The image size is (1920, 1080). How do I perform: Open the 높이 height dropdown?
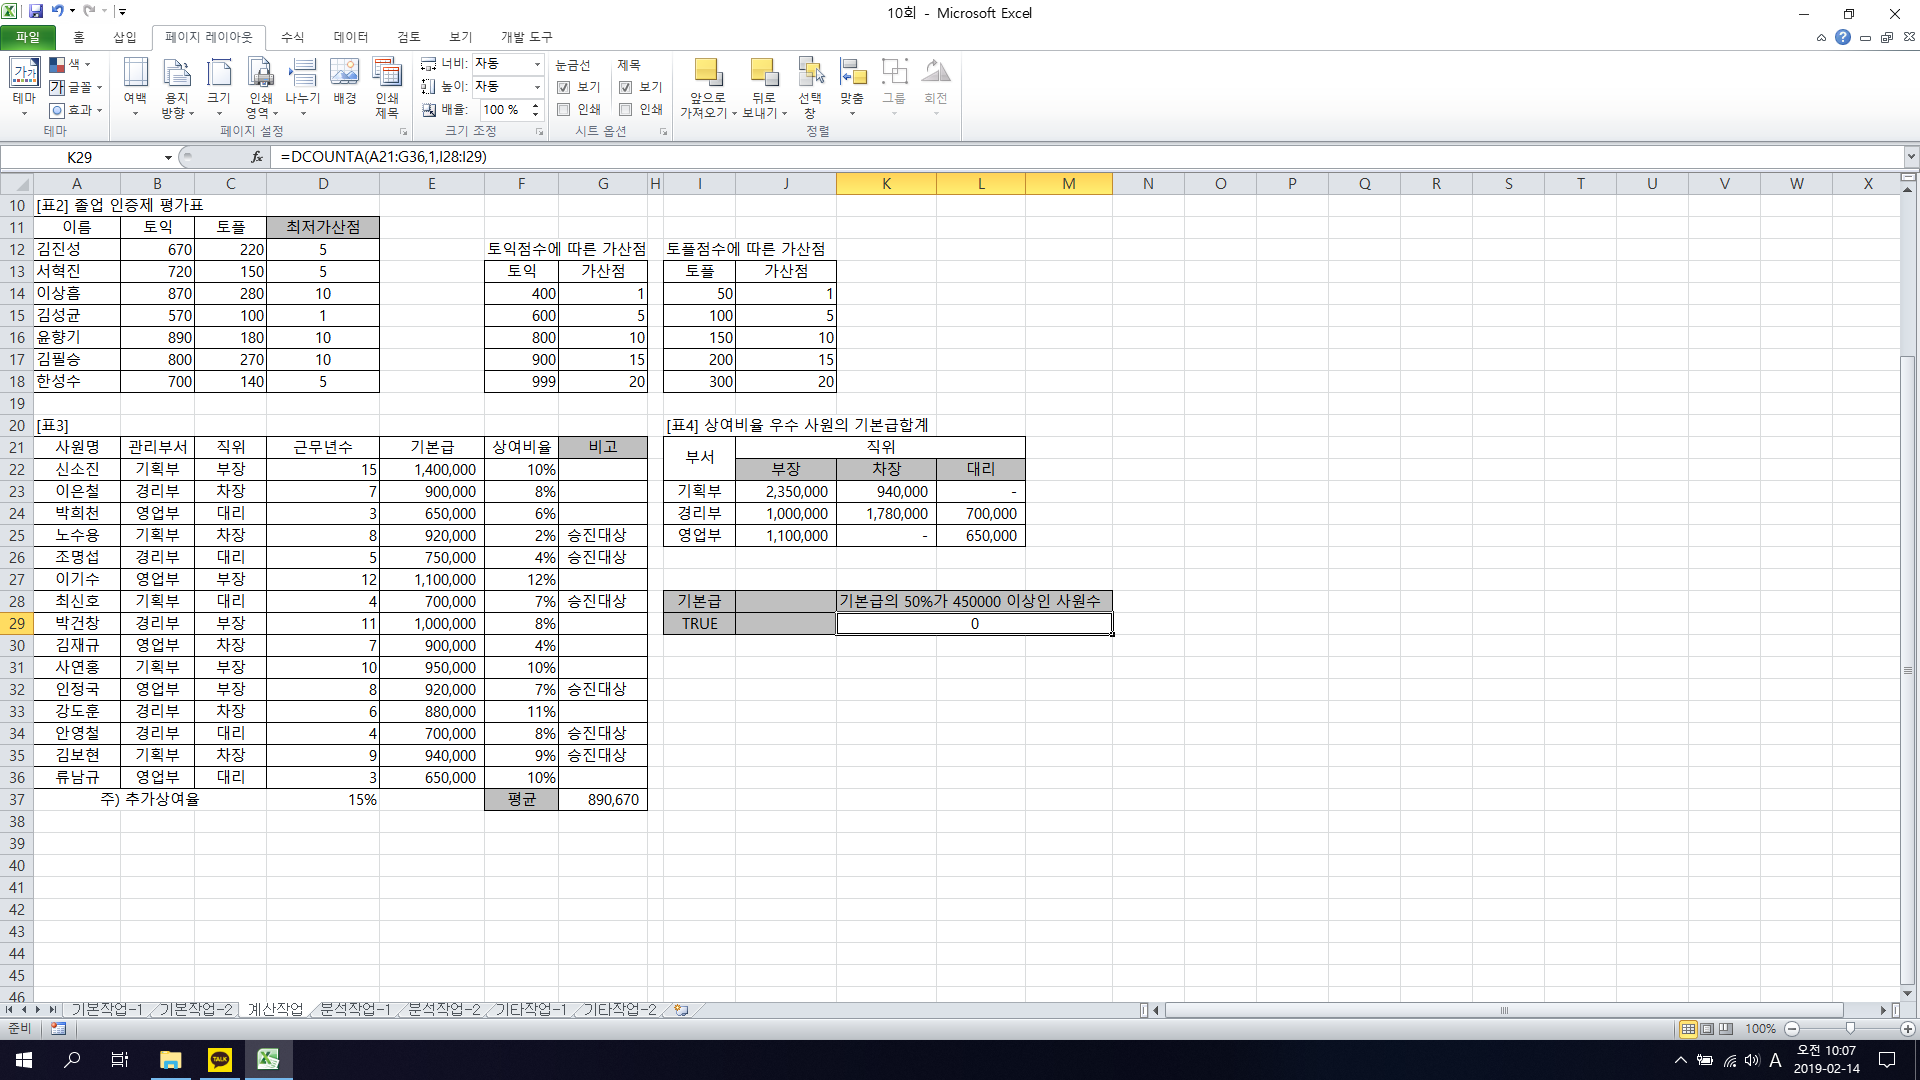pos(537,87)
